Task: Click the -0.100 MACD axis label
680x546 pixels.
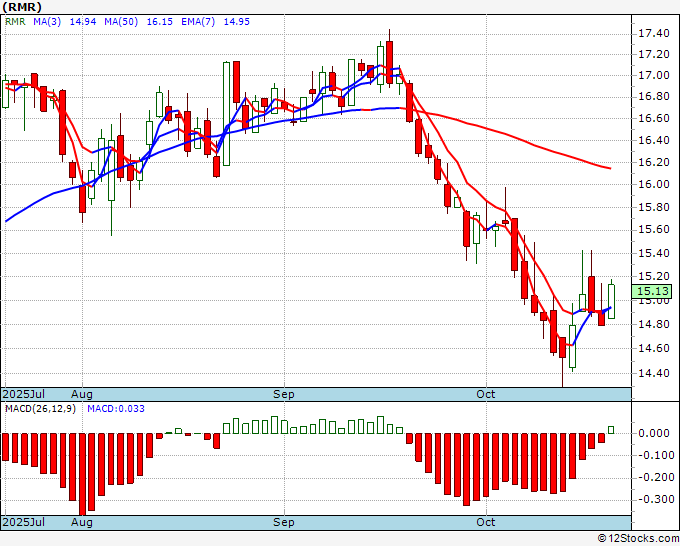Action: tap(654, 455)
